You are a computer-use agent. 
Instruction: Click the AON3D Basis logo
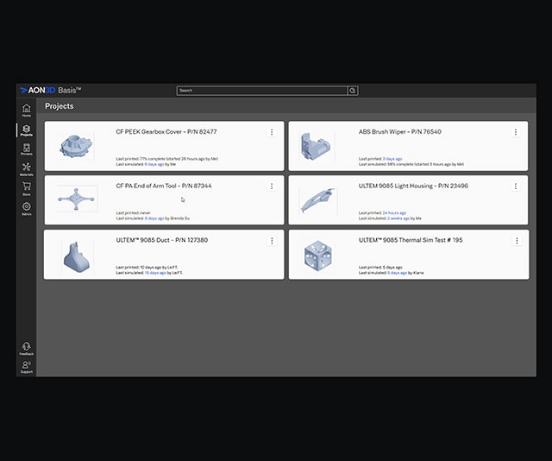51,90
